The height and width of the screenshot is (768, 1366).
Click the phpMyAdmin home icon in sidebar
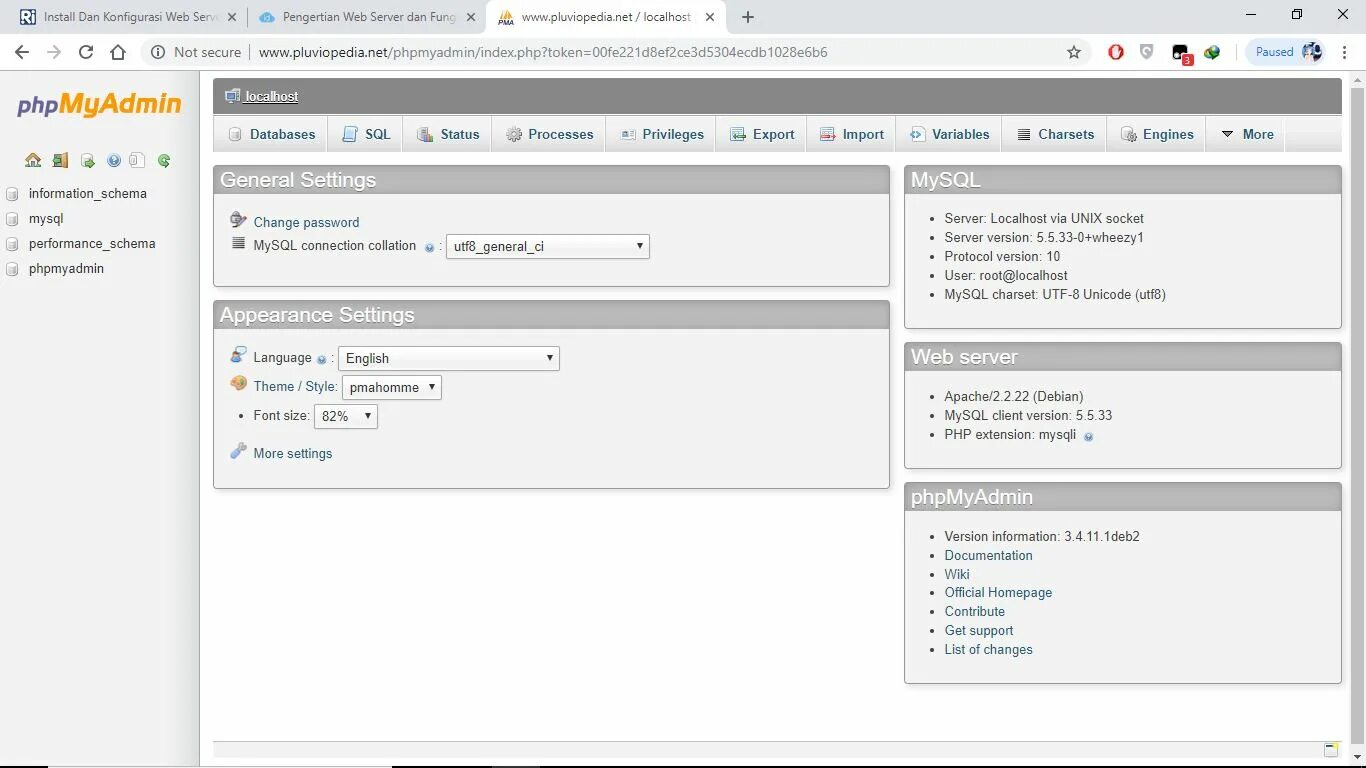[33, 160]
